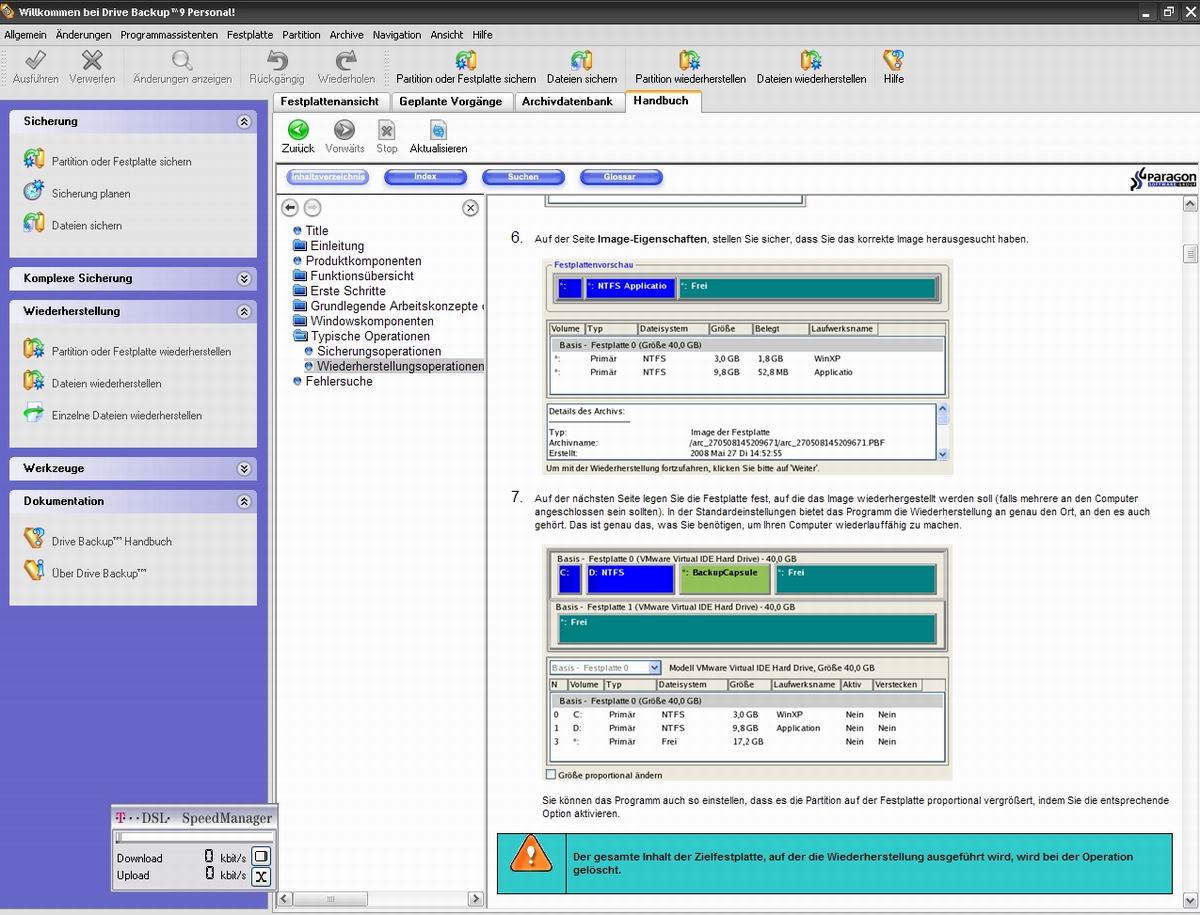
Task: Click the tree pane forward arrow
Action: click(x=312, y=207)
